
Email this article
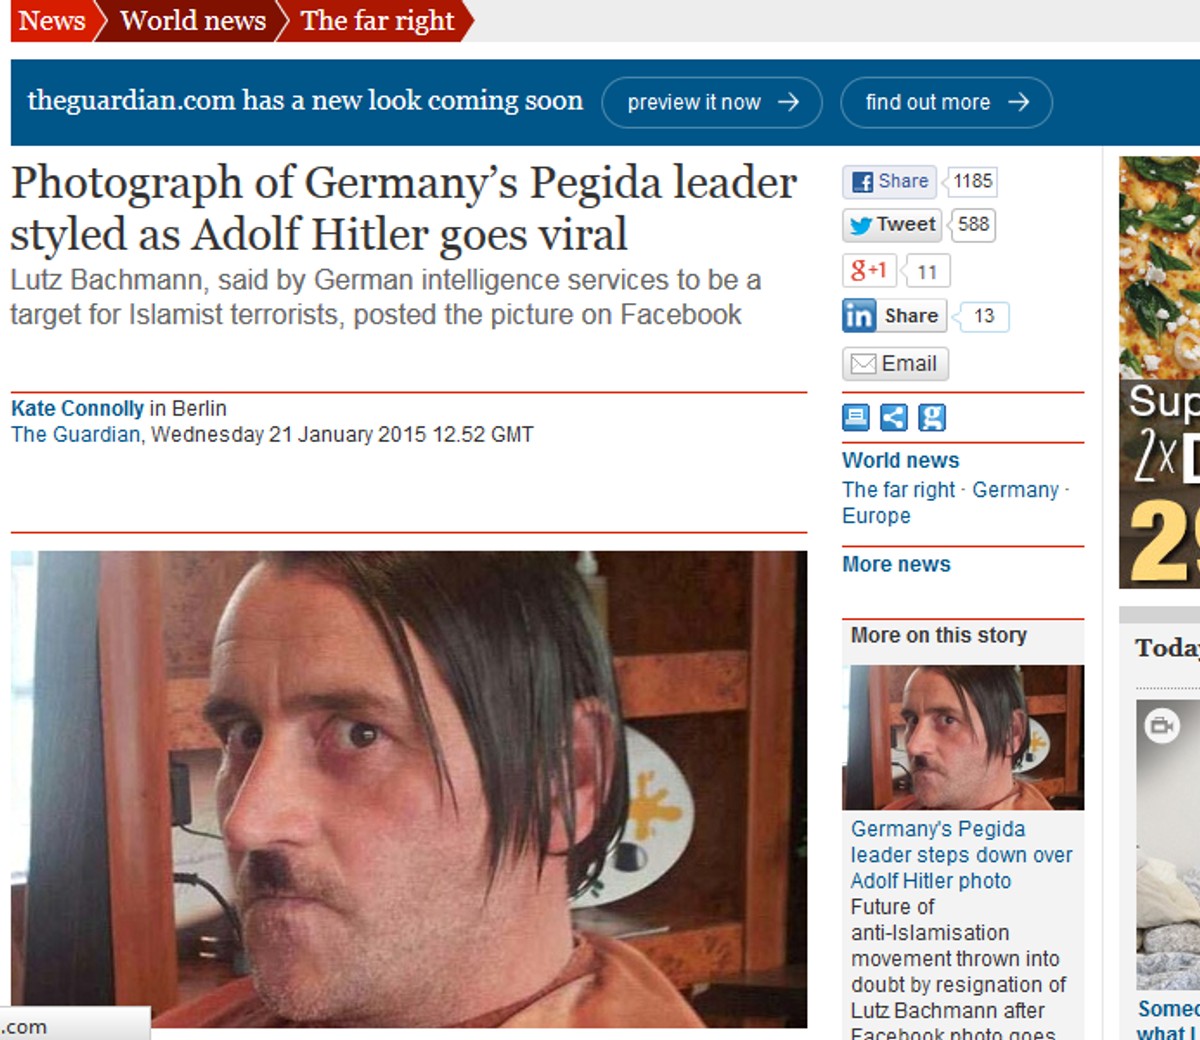coord(895,364)
